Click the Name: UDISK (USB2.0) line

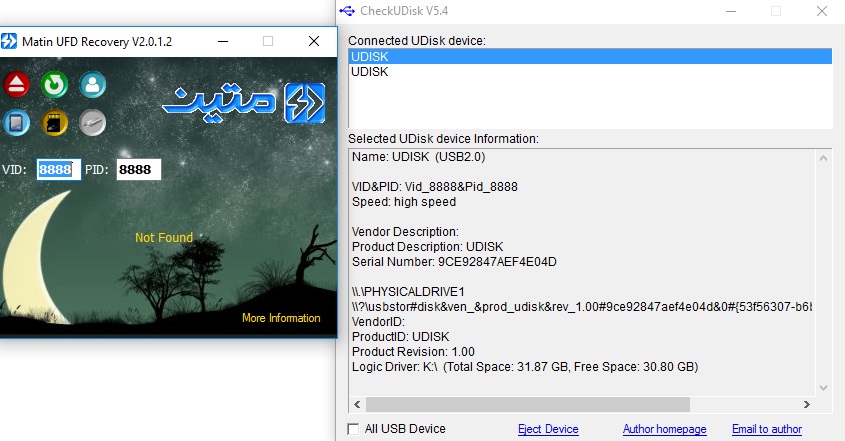pyautogui.click(x=419, y=157)
